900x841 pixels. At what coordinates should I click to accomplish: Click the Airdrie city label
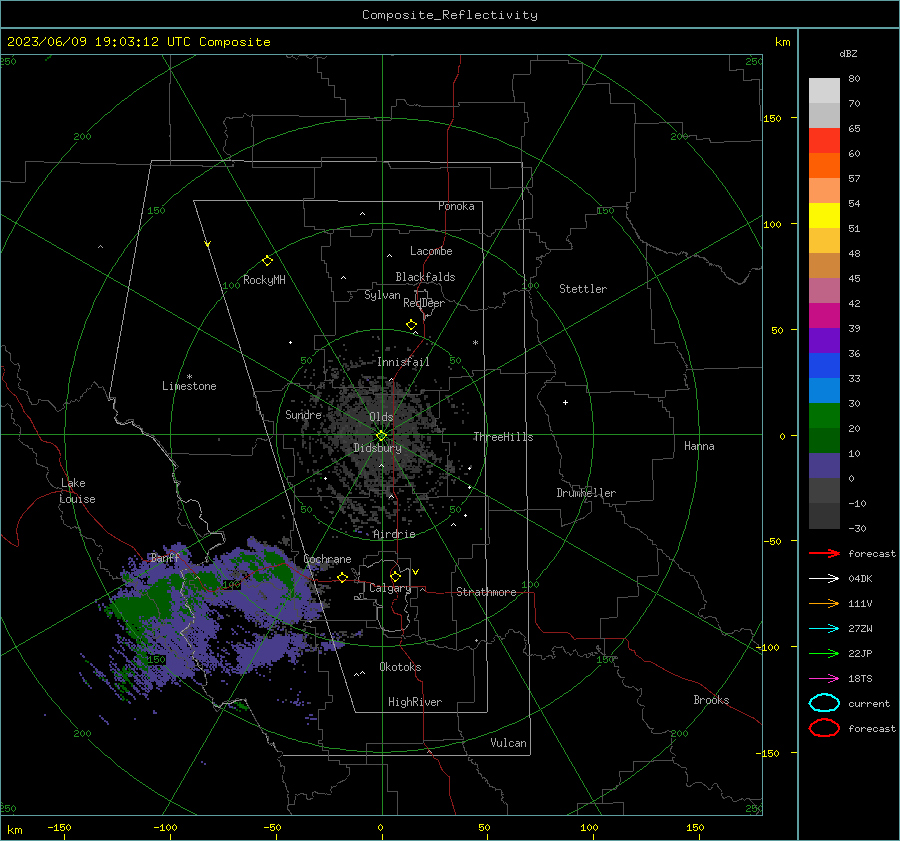394,534
